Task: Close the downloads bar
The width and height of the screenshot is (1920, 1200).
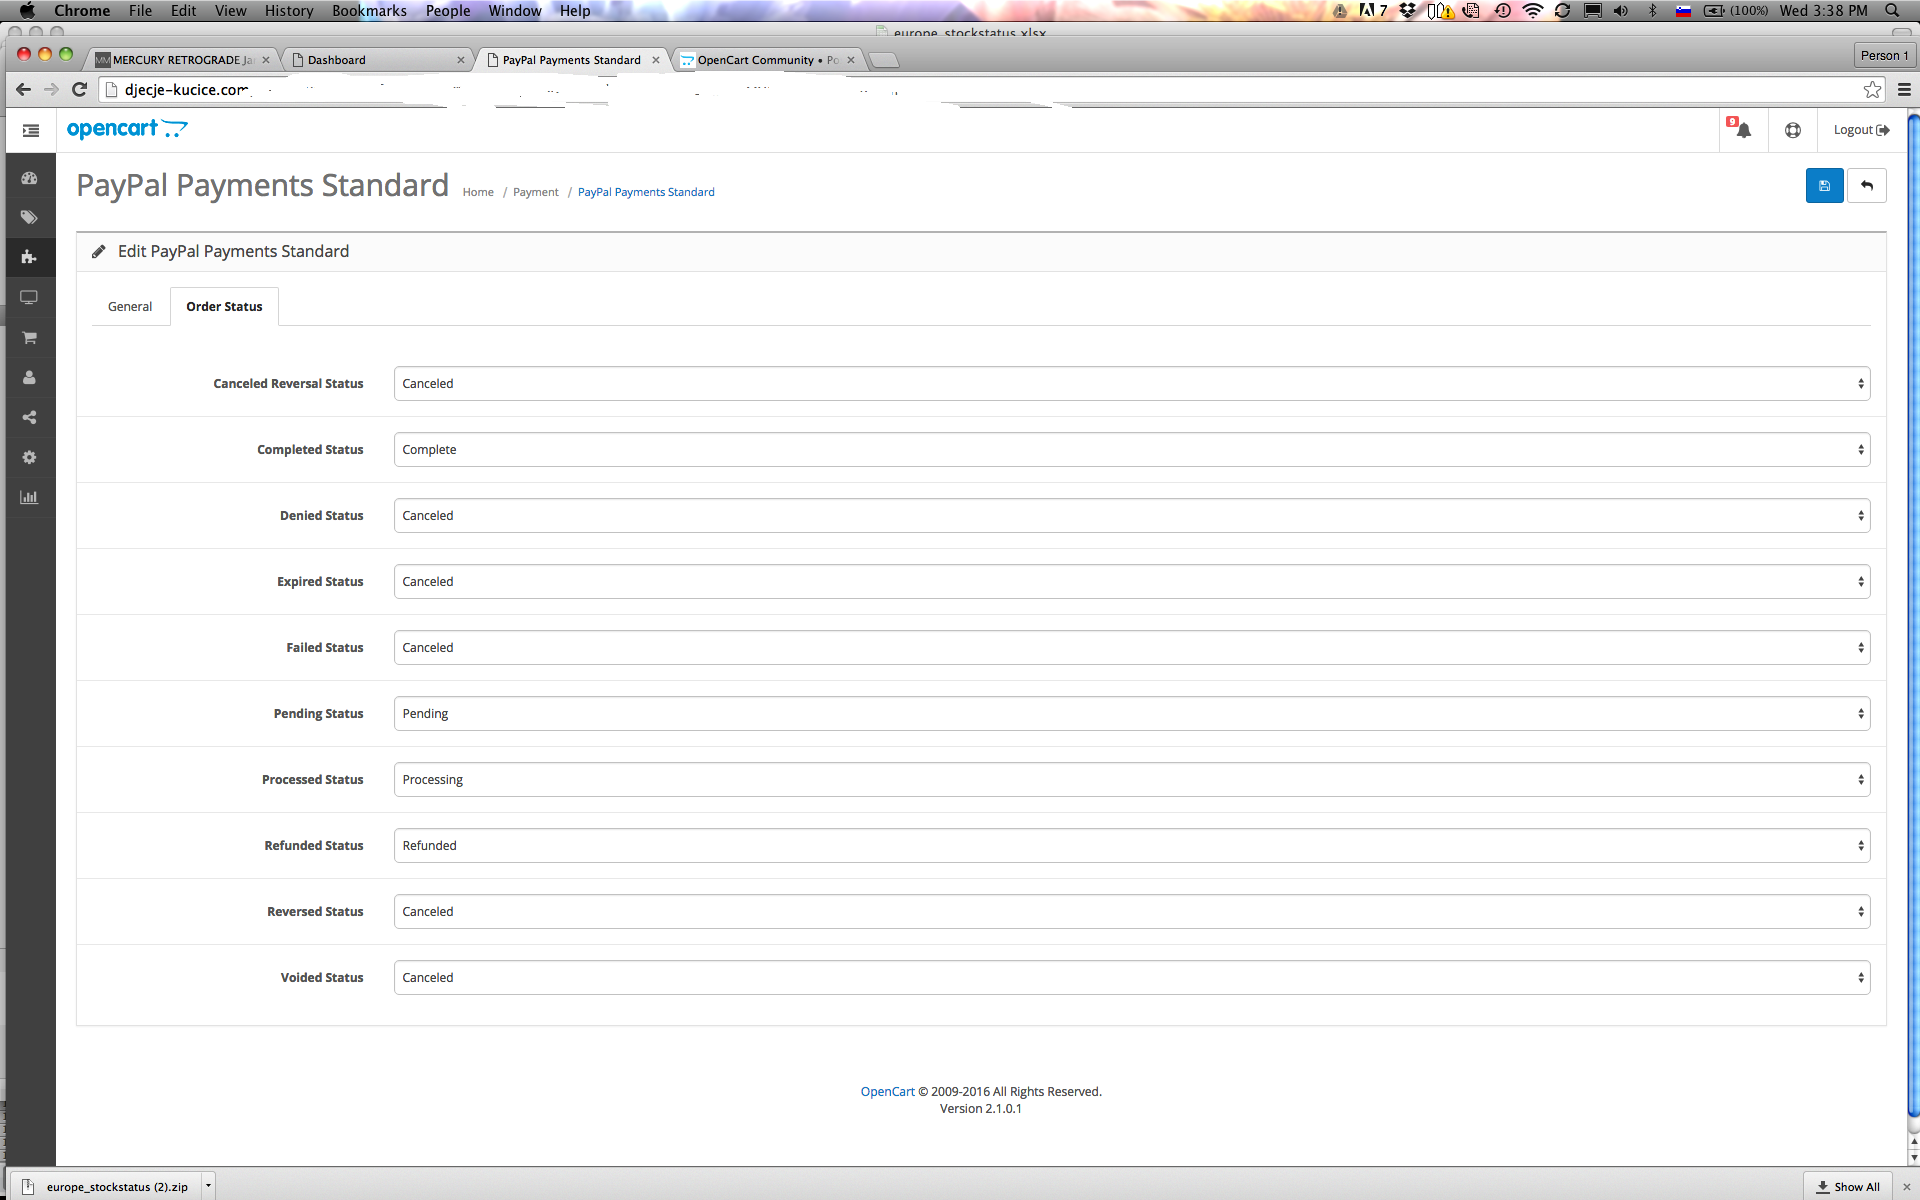Action: tap(1906, 1187)
